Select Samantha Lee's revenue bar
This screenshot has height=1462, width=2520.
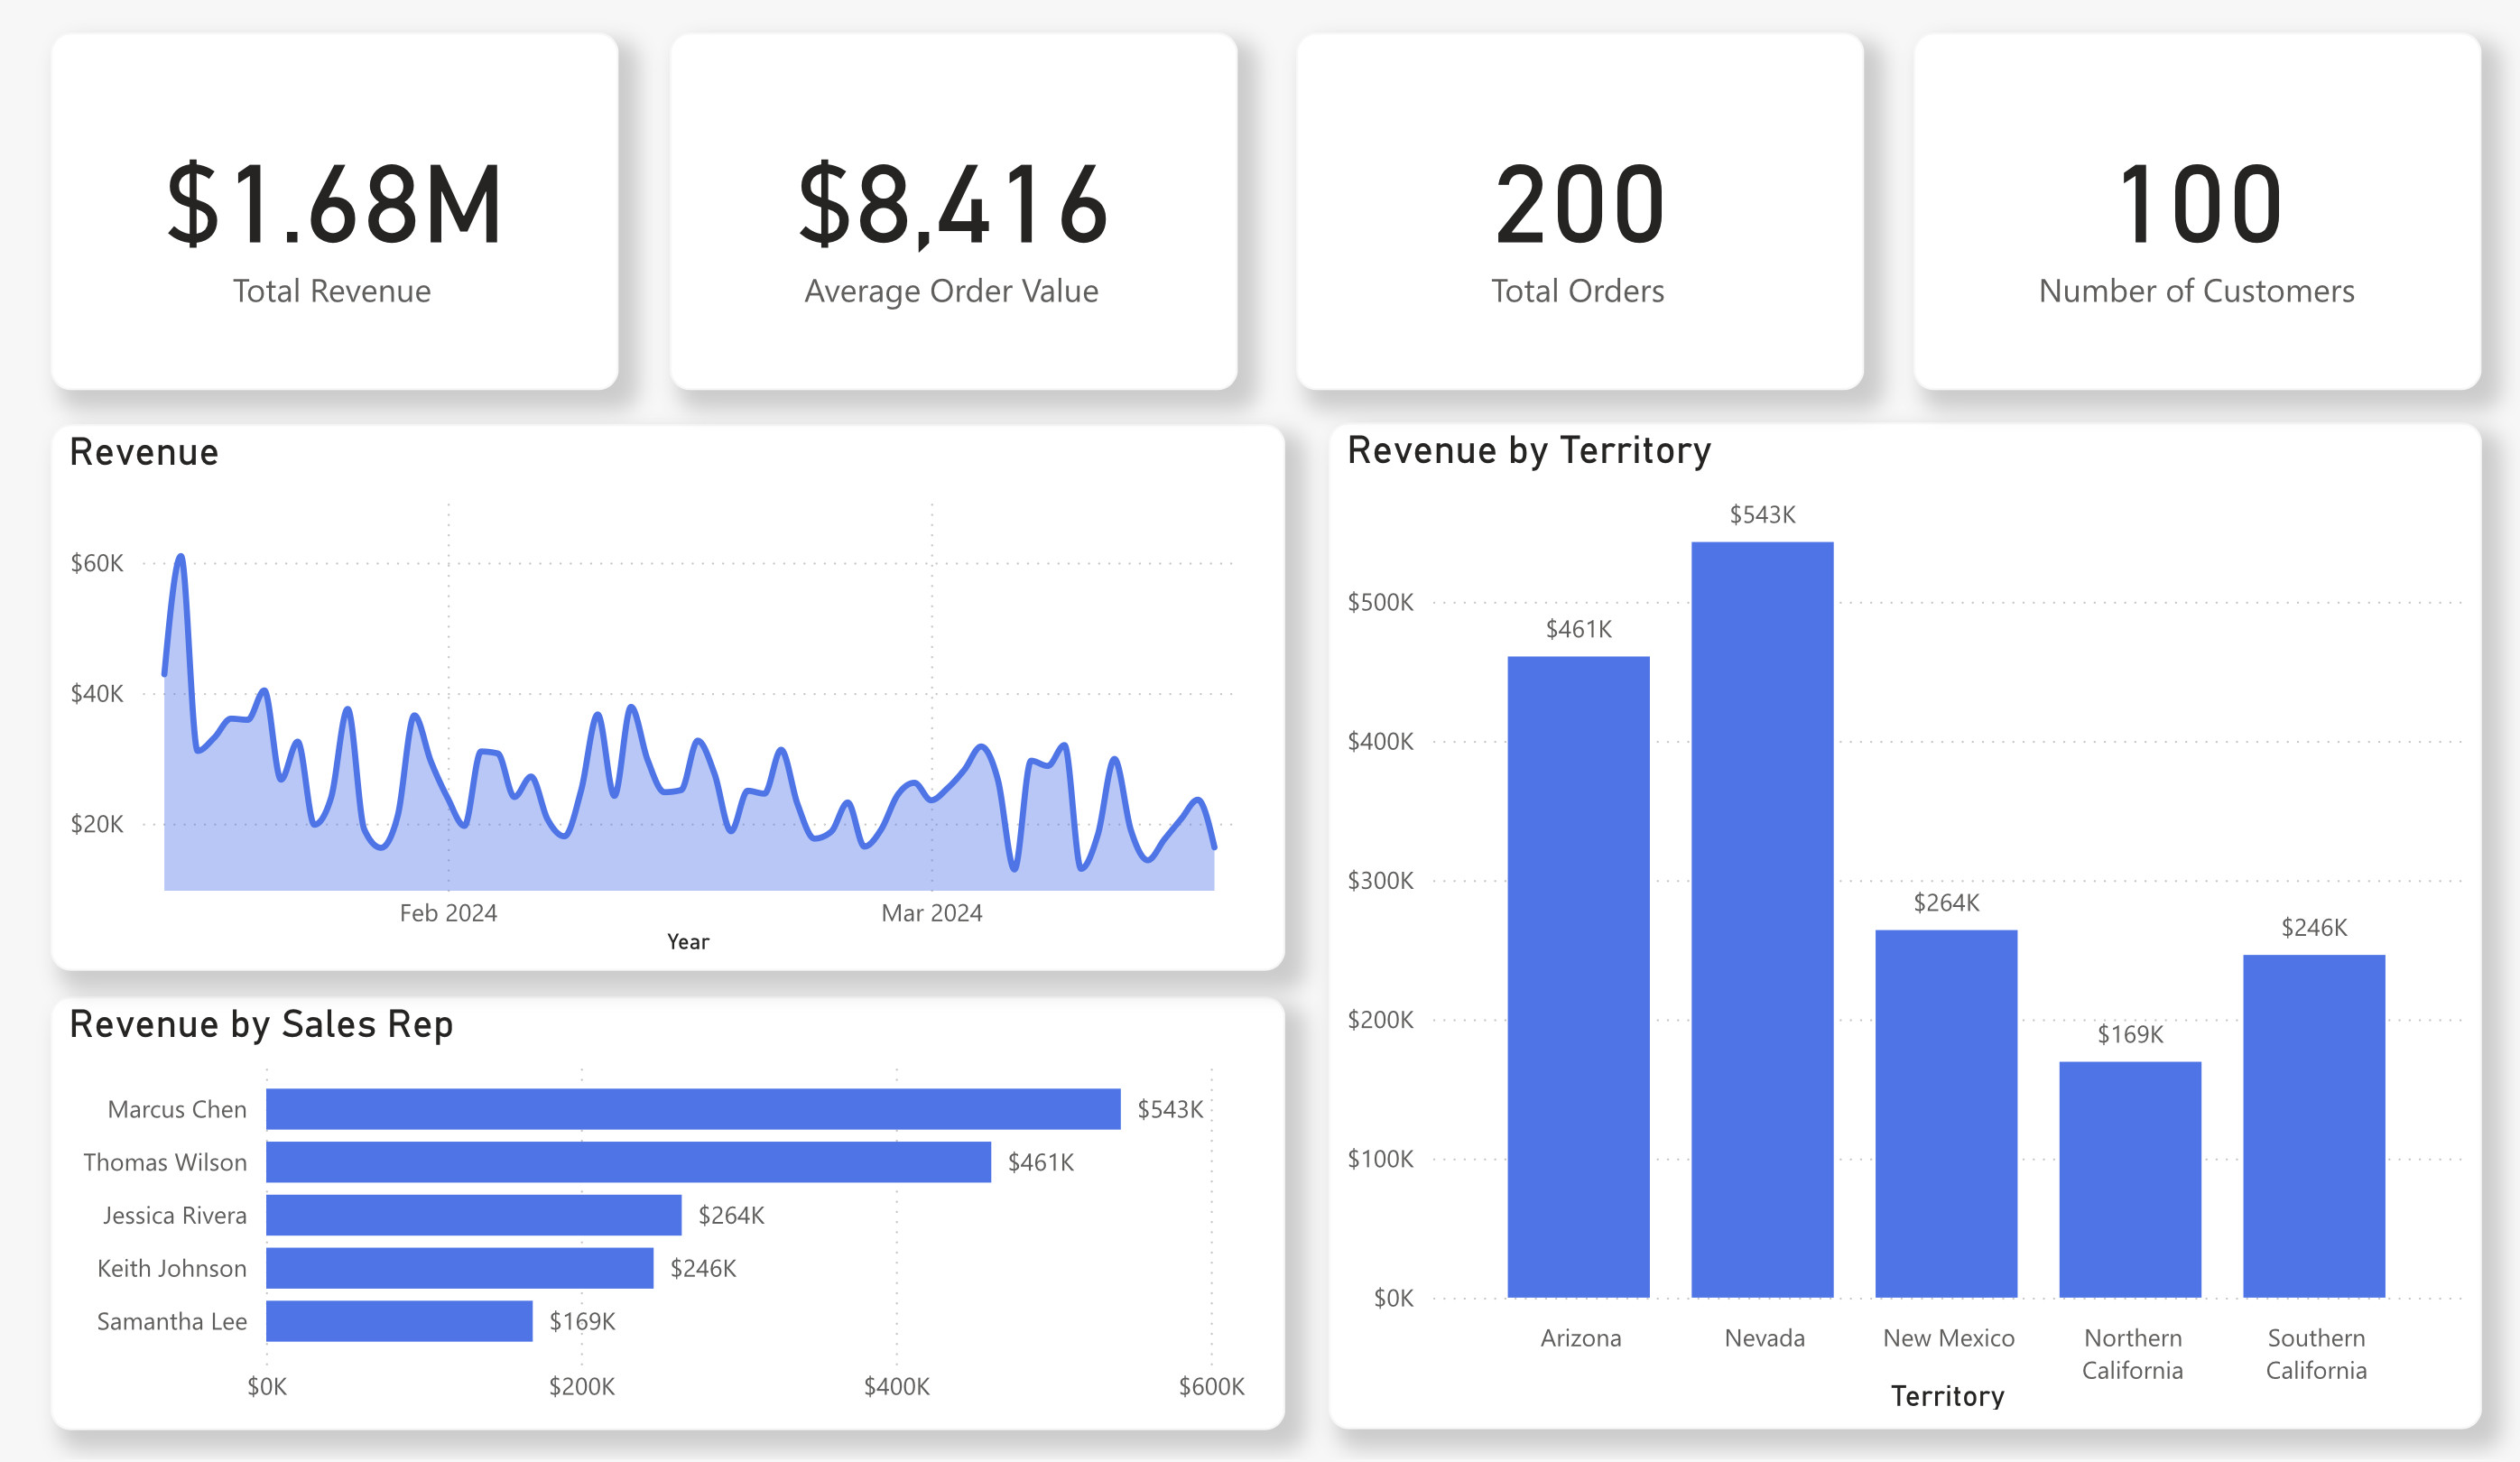click(x=399, y=1321)
